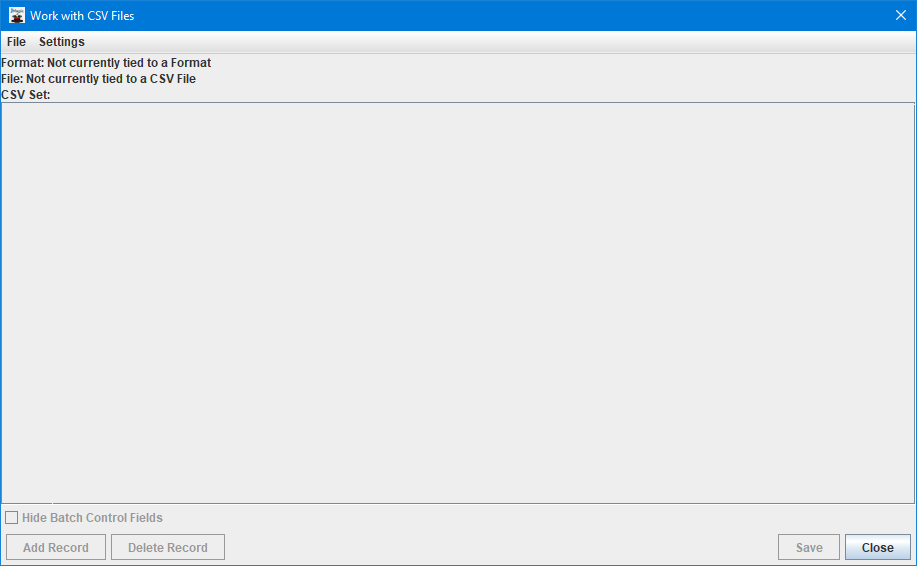Click the CSV Set: label
This screenshot has width=917, height=566.
[x=26, y=95]
